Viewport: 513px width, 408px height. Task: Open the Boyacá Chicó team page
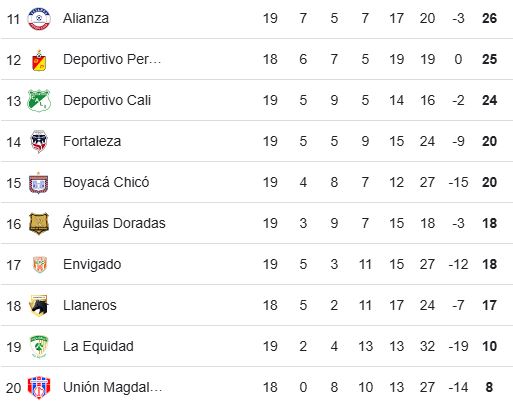106,182
